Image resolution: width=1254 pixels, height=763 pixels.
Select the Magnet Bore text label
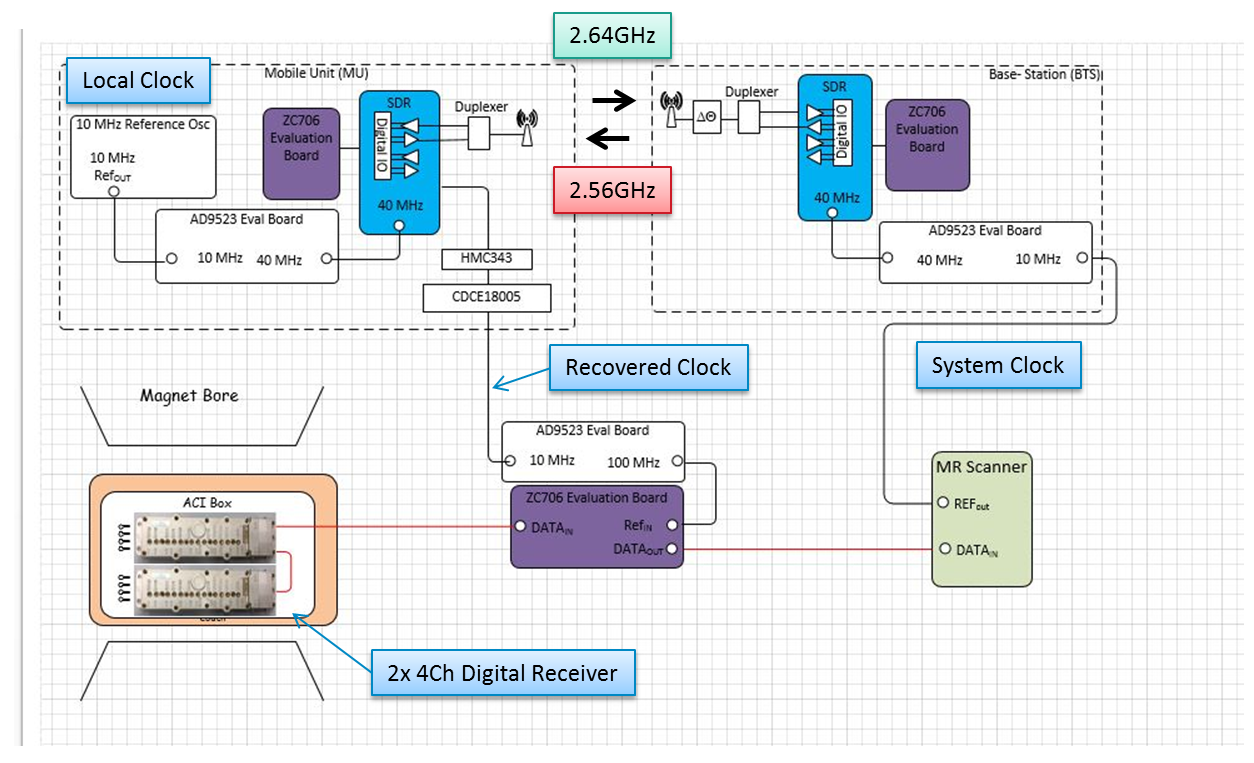point(189,396)
